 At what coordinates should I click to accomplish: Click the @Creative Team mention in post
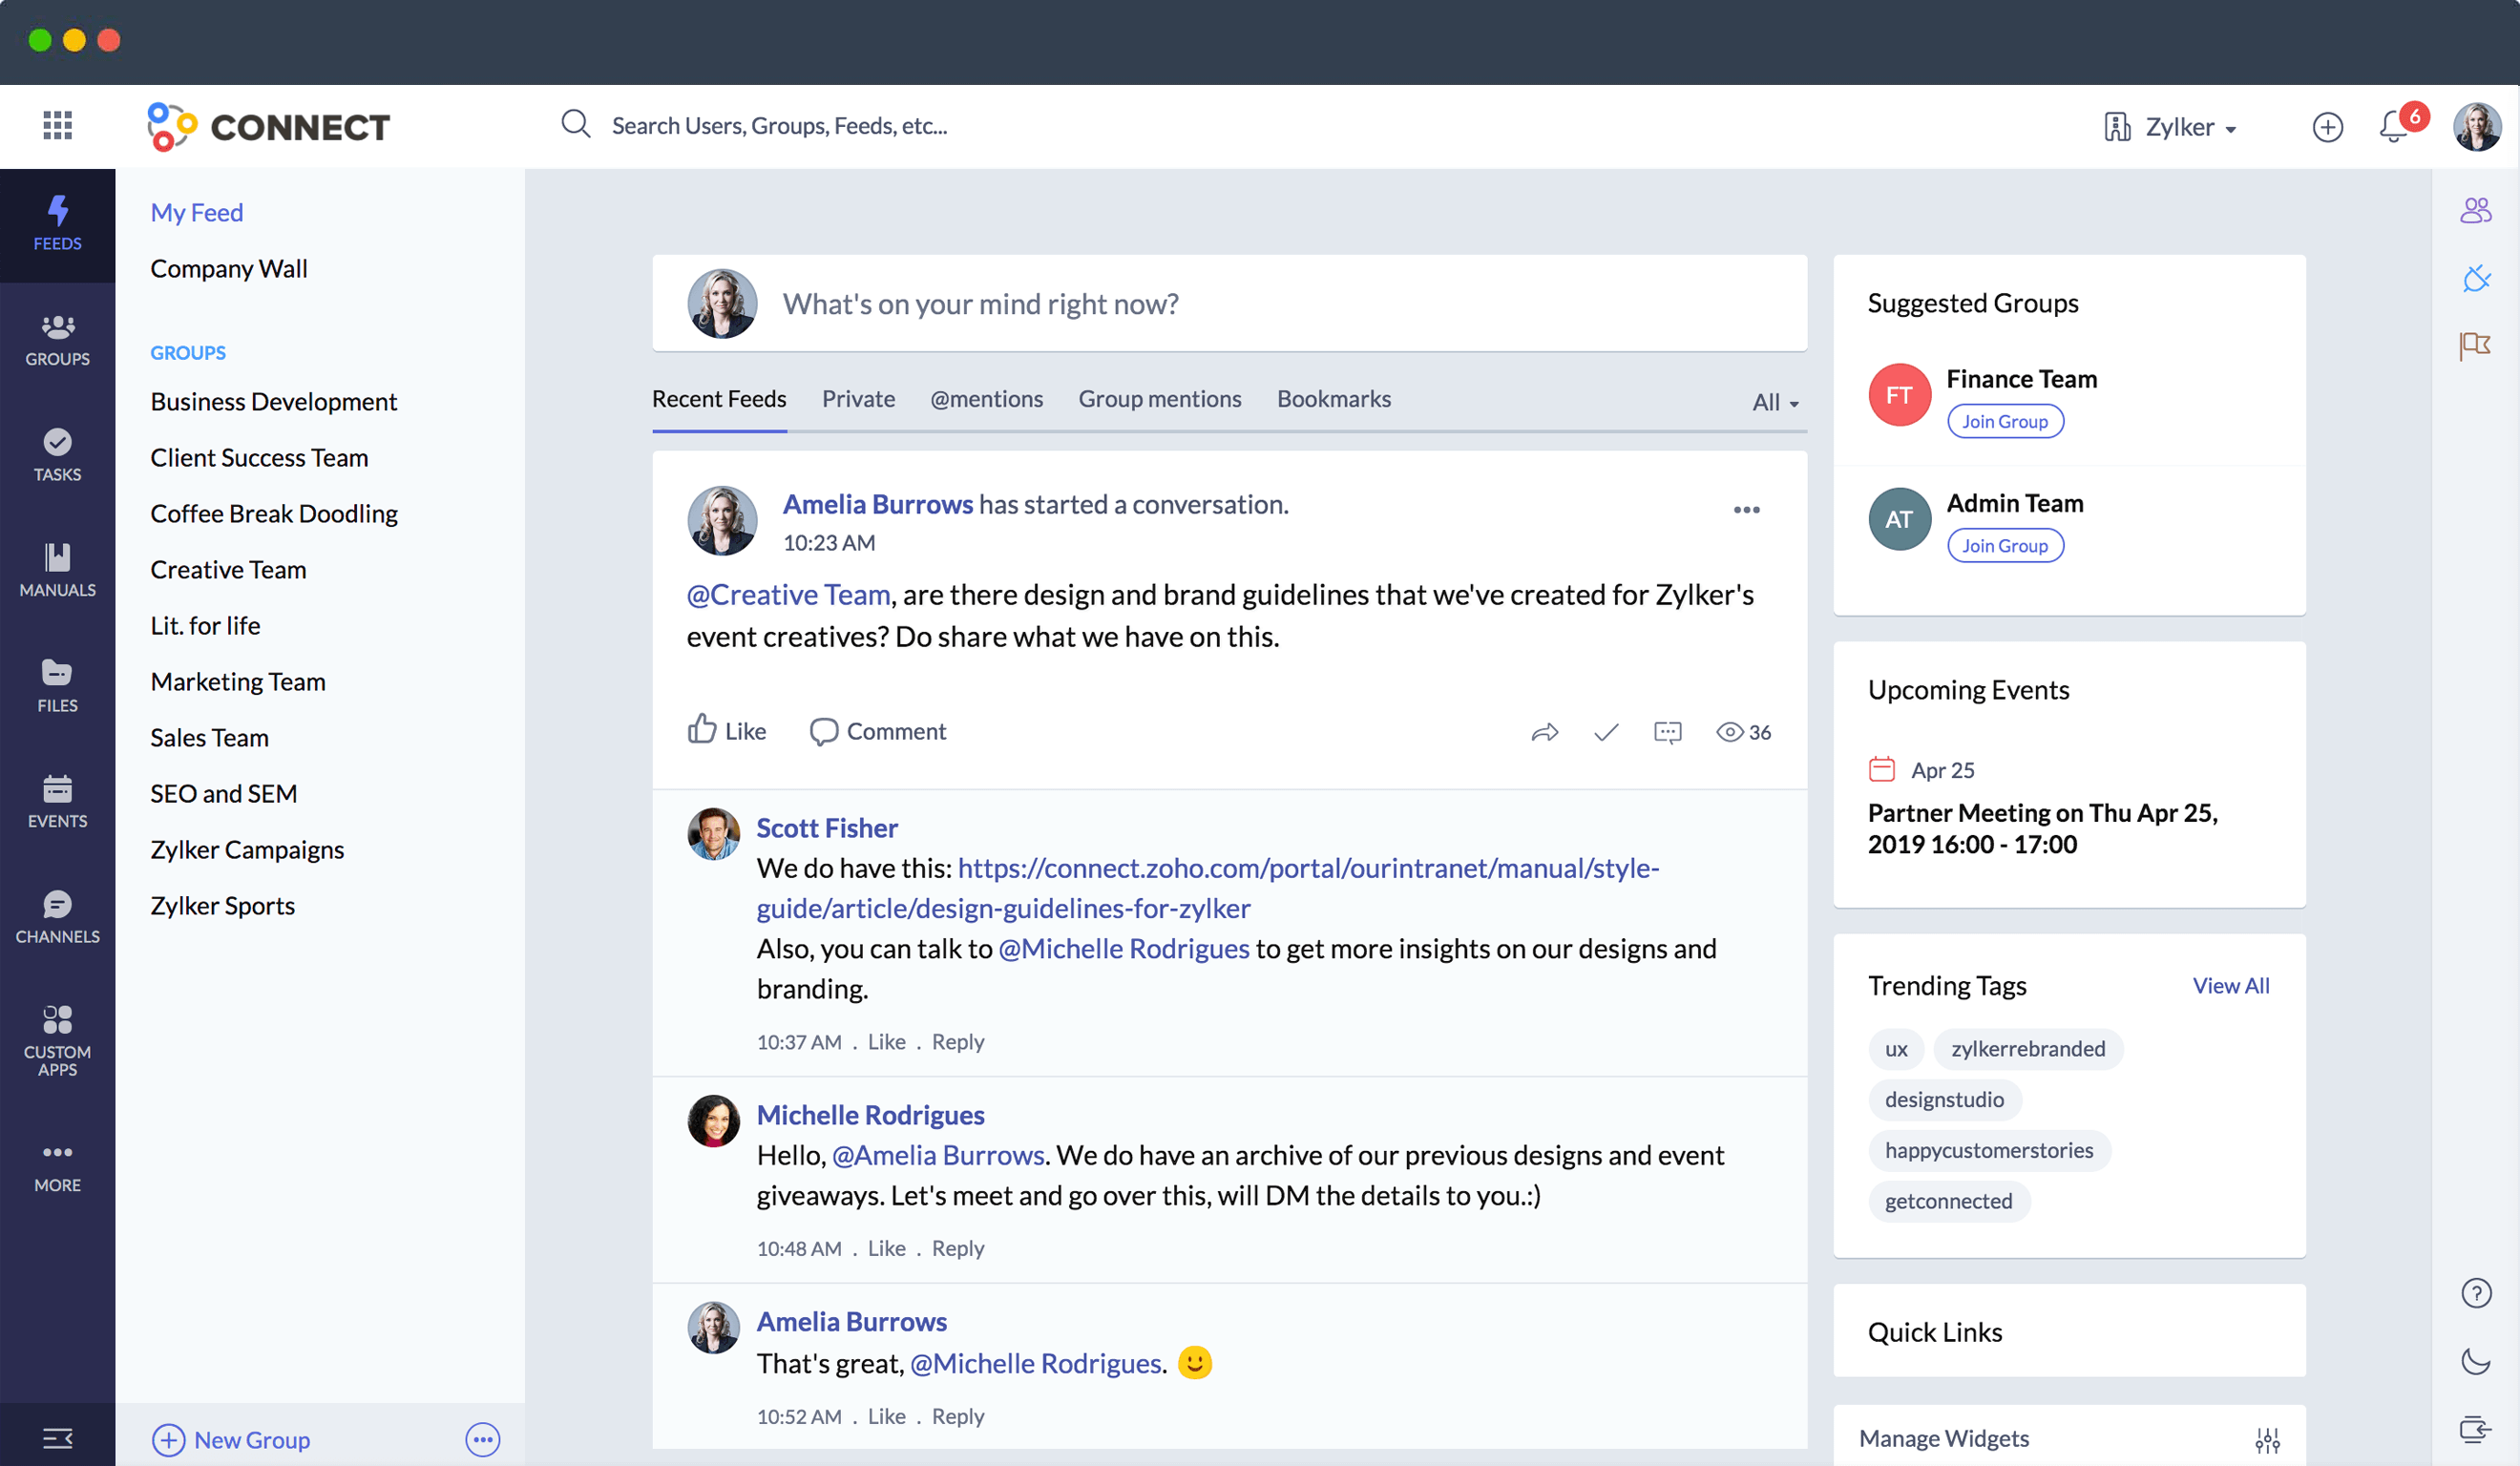click(788, 595)
